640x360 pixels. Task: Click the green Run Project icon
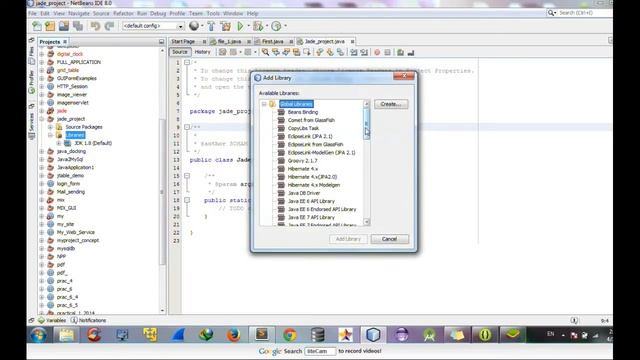(x=240, y=26)
